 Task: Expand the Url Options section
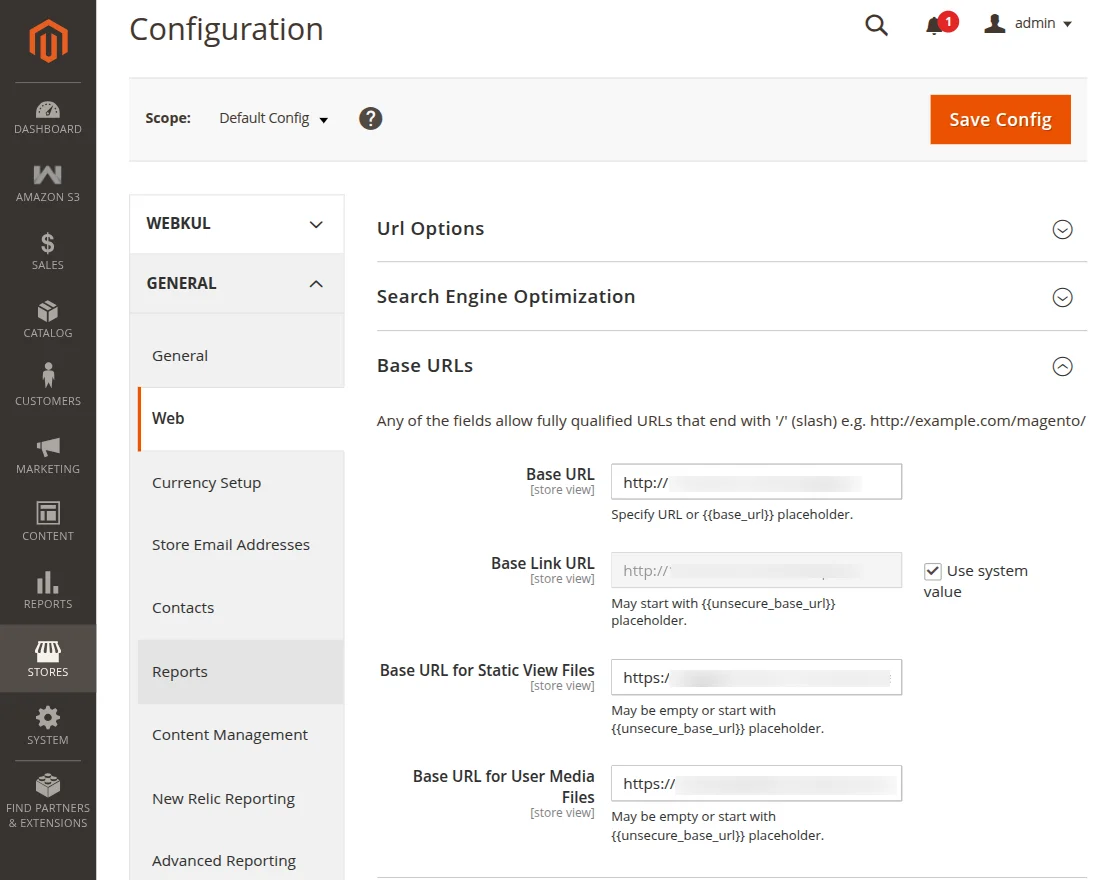pyautogui.click(x=1062, y=229)
